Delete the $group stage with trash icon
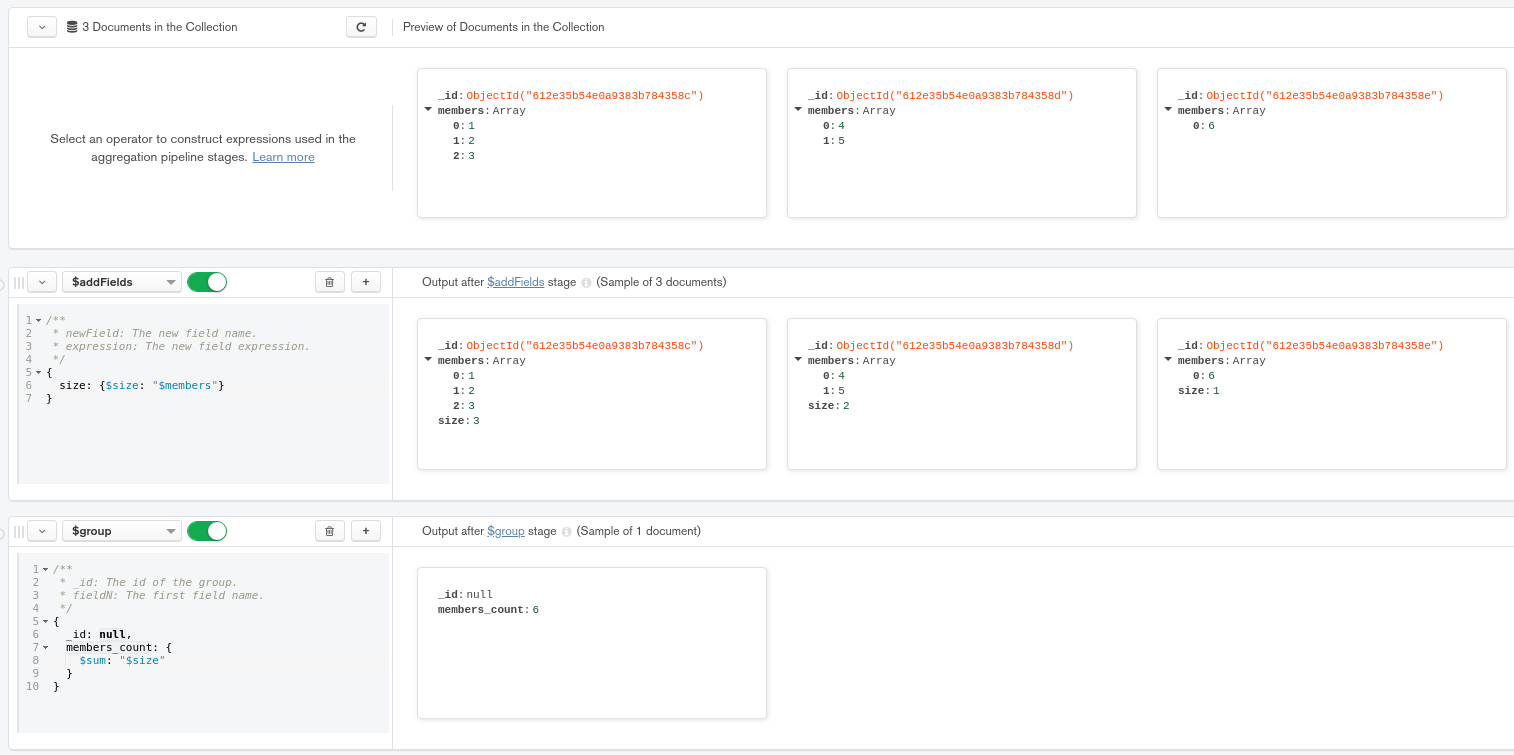Viewport: 1514px width, 755px height. pos(330,531)
